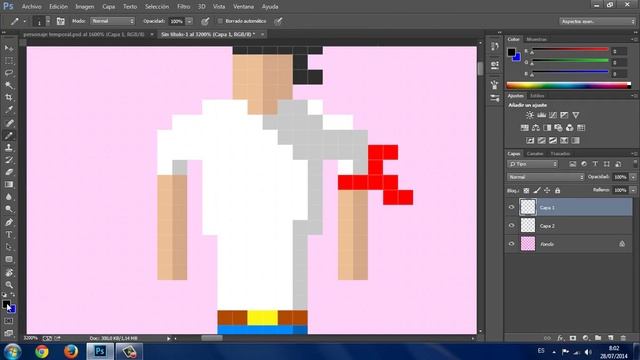This screenshot has width=640, height=360.
Task: Open the Ventana menu
Action: pos(243,7)
